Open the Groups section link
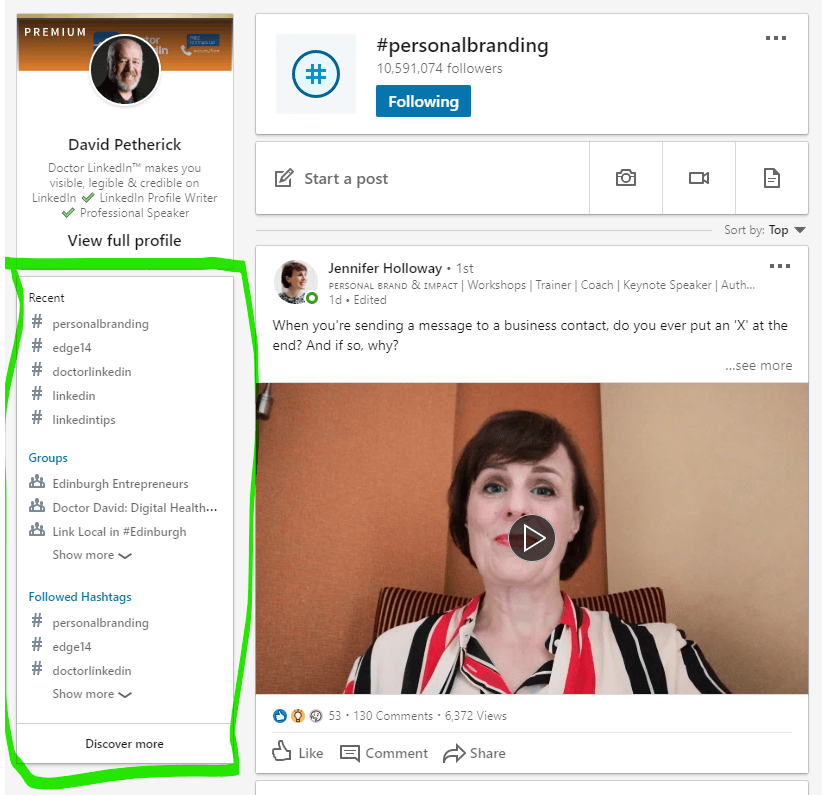The width and height of the screenshot is (822, 795). tap(48, 458)
